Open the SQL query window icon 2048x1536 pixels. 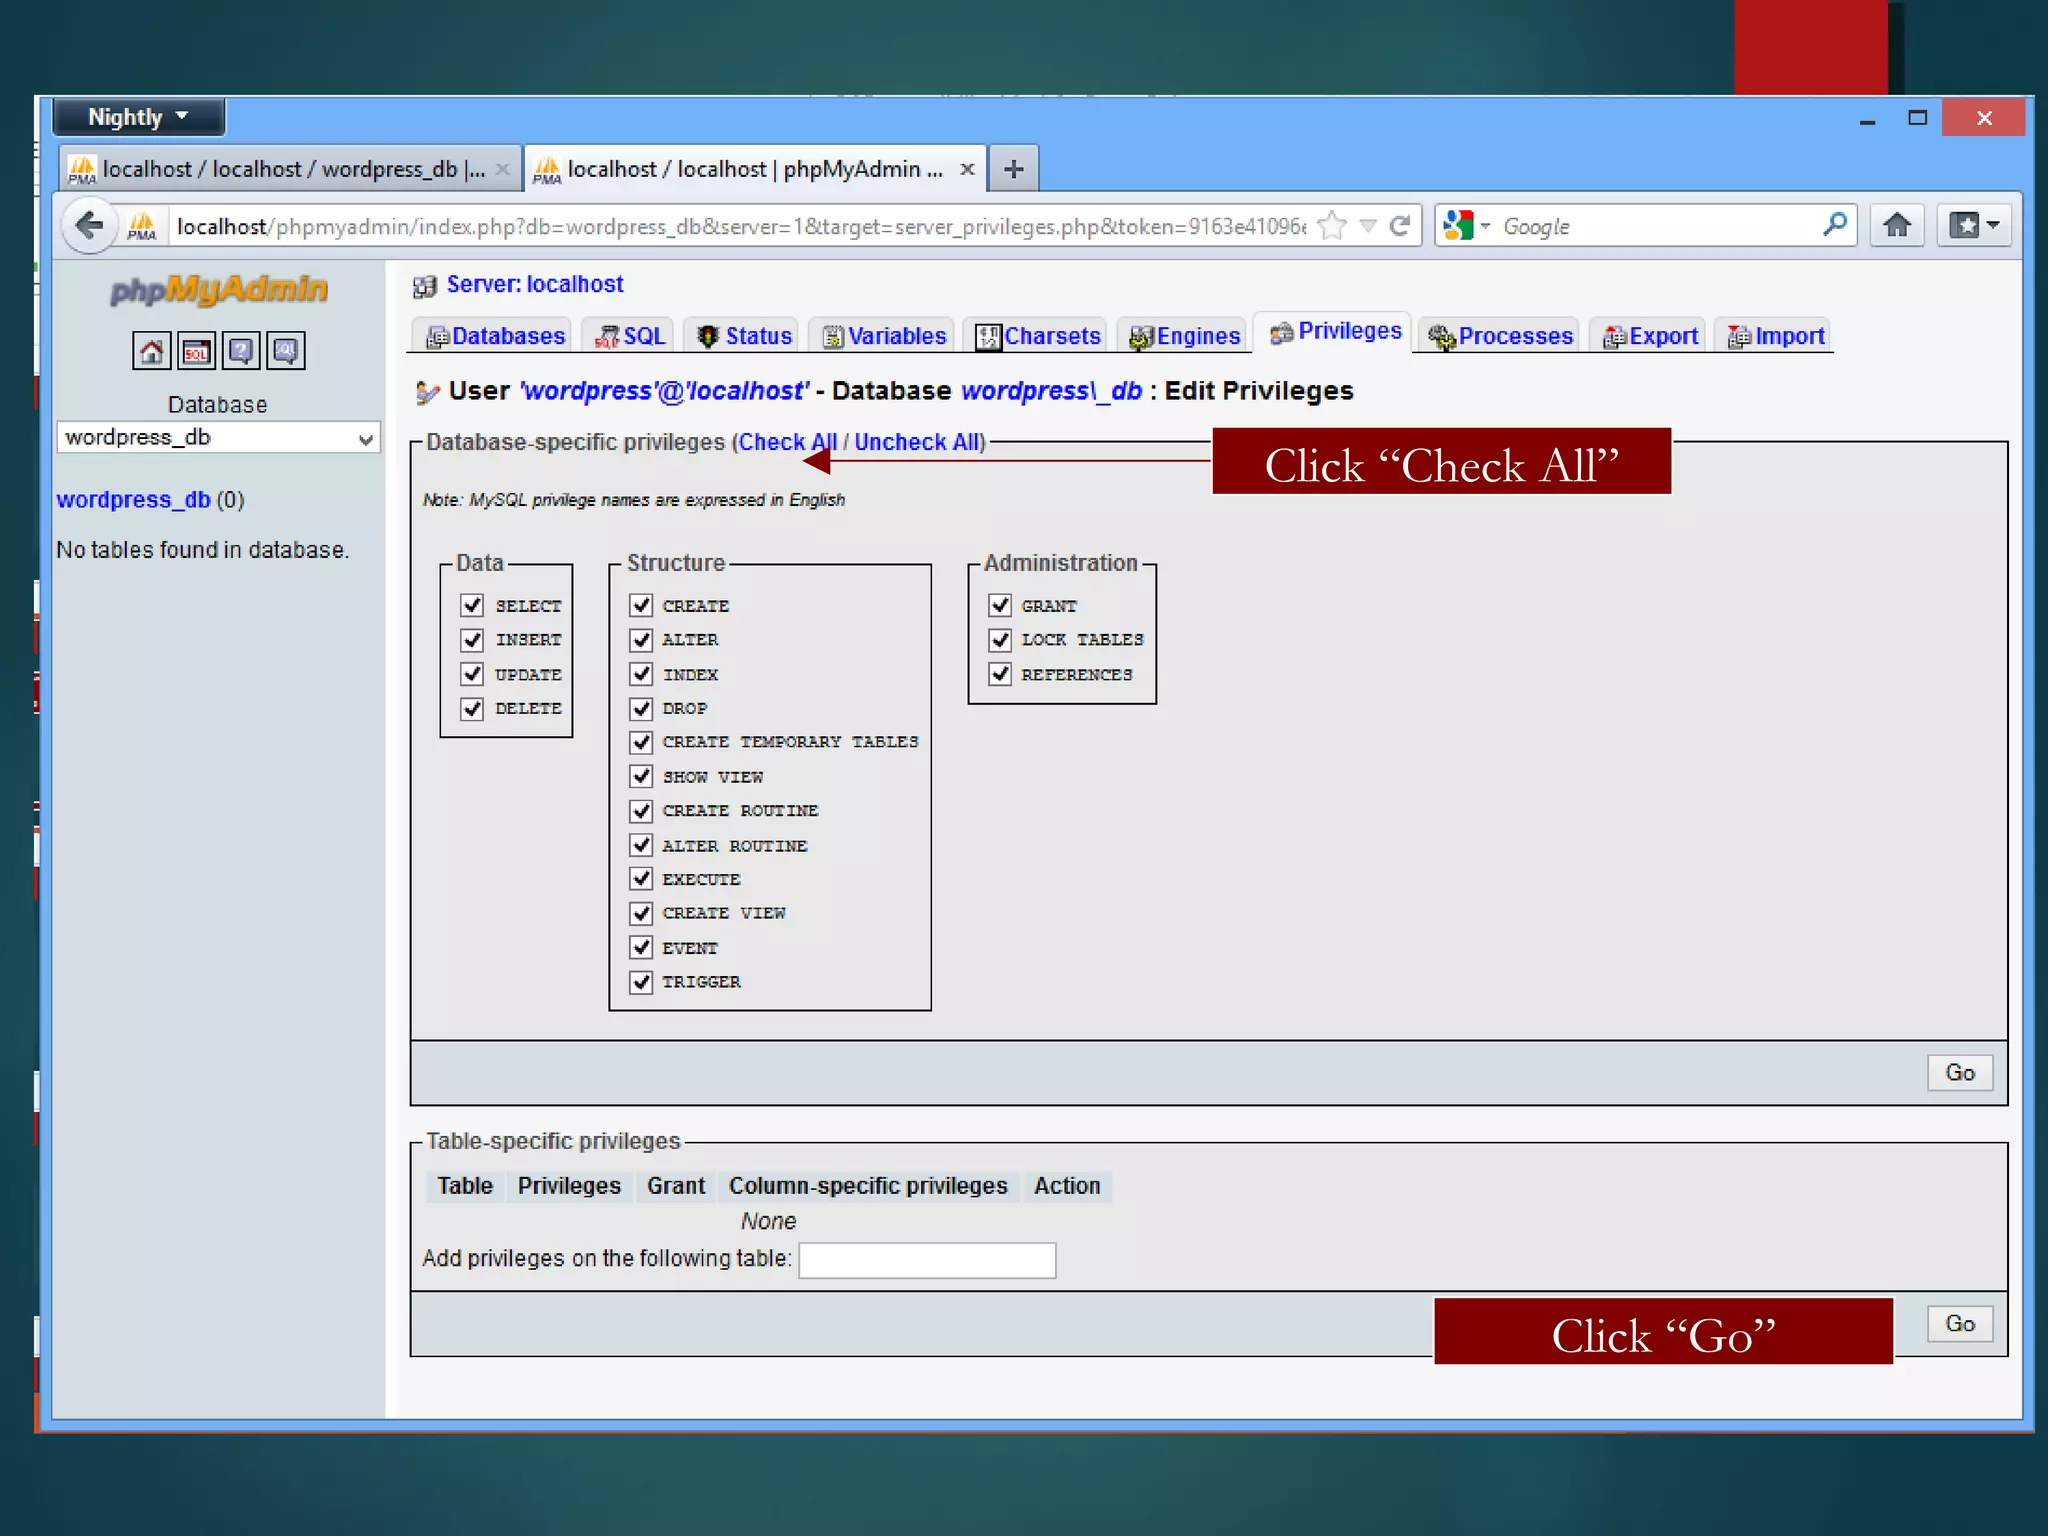point(196,351)
